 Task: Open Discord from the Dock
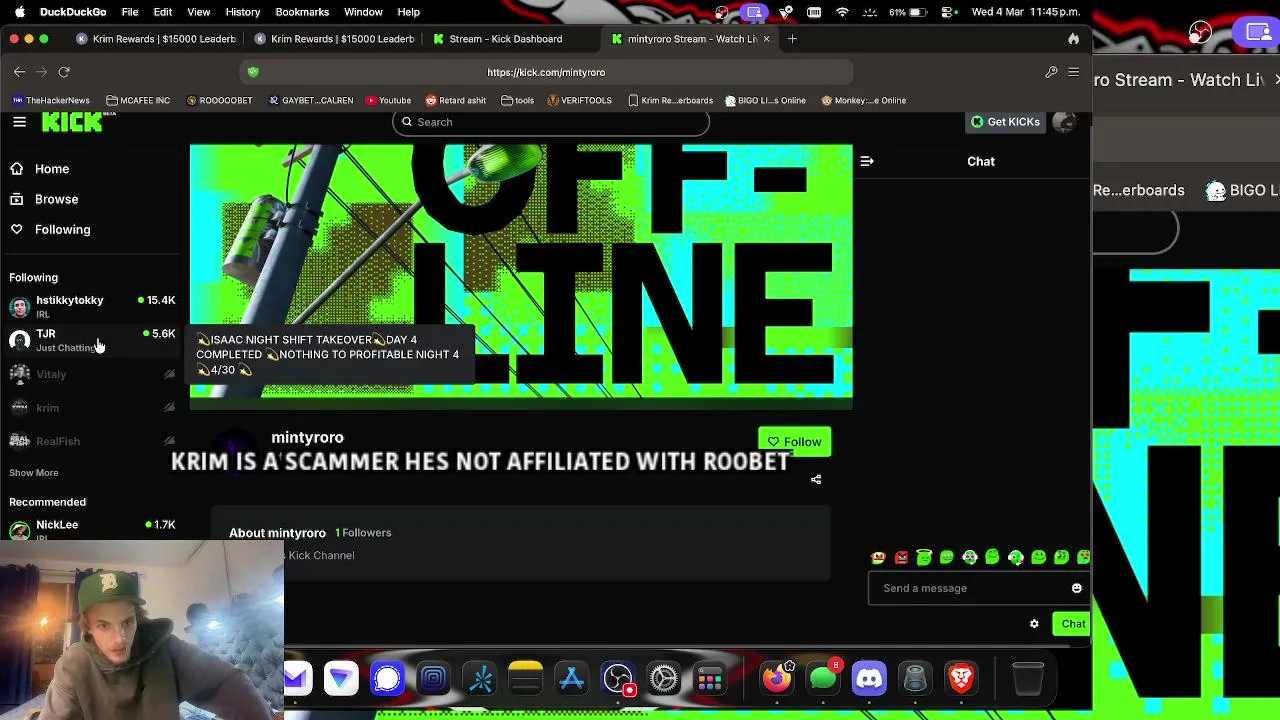869,679
